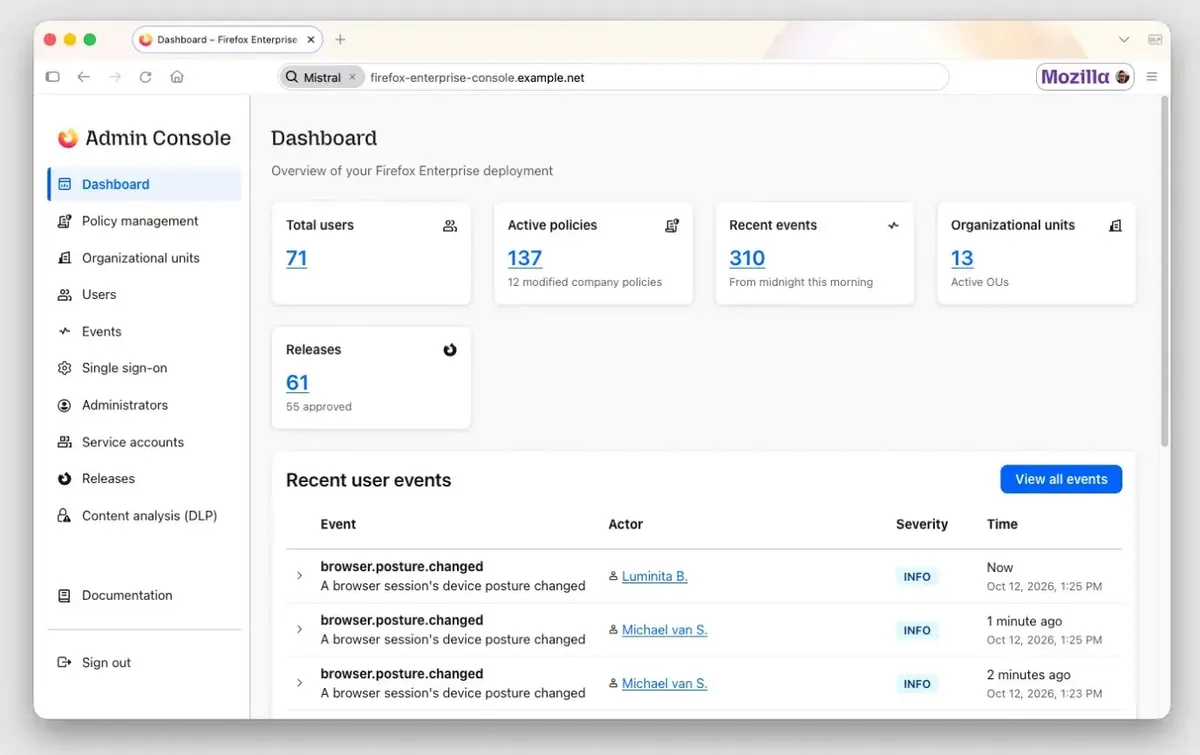Open Michael van S. link at 1 minute ago
The height and width of the screenshot is (755, 1200).
click(664, 630)
